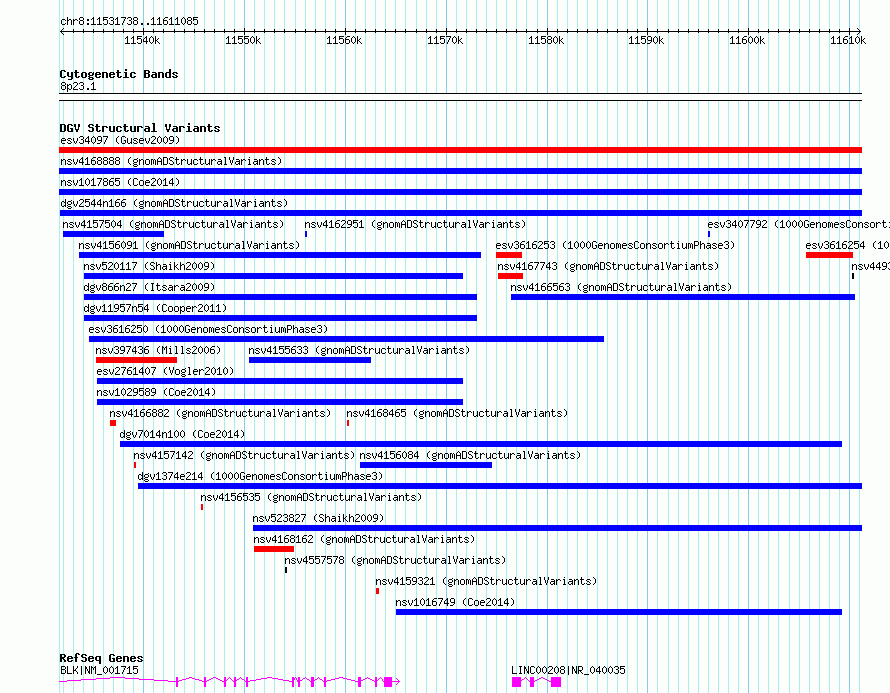This screenshot has width=890, height=693.
Task: Open the nsv520117 (Shaikh2009) label
Action: coord(149,266)
